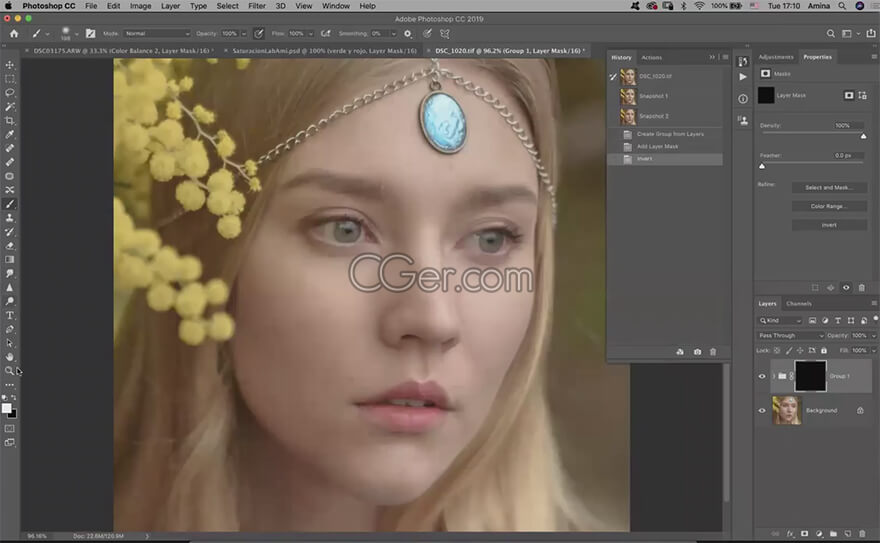Viewport: 880px width, 543px height.
Task: Open the Opacity slider dropdown in options
Action: coord(244,34)
